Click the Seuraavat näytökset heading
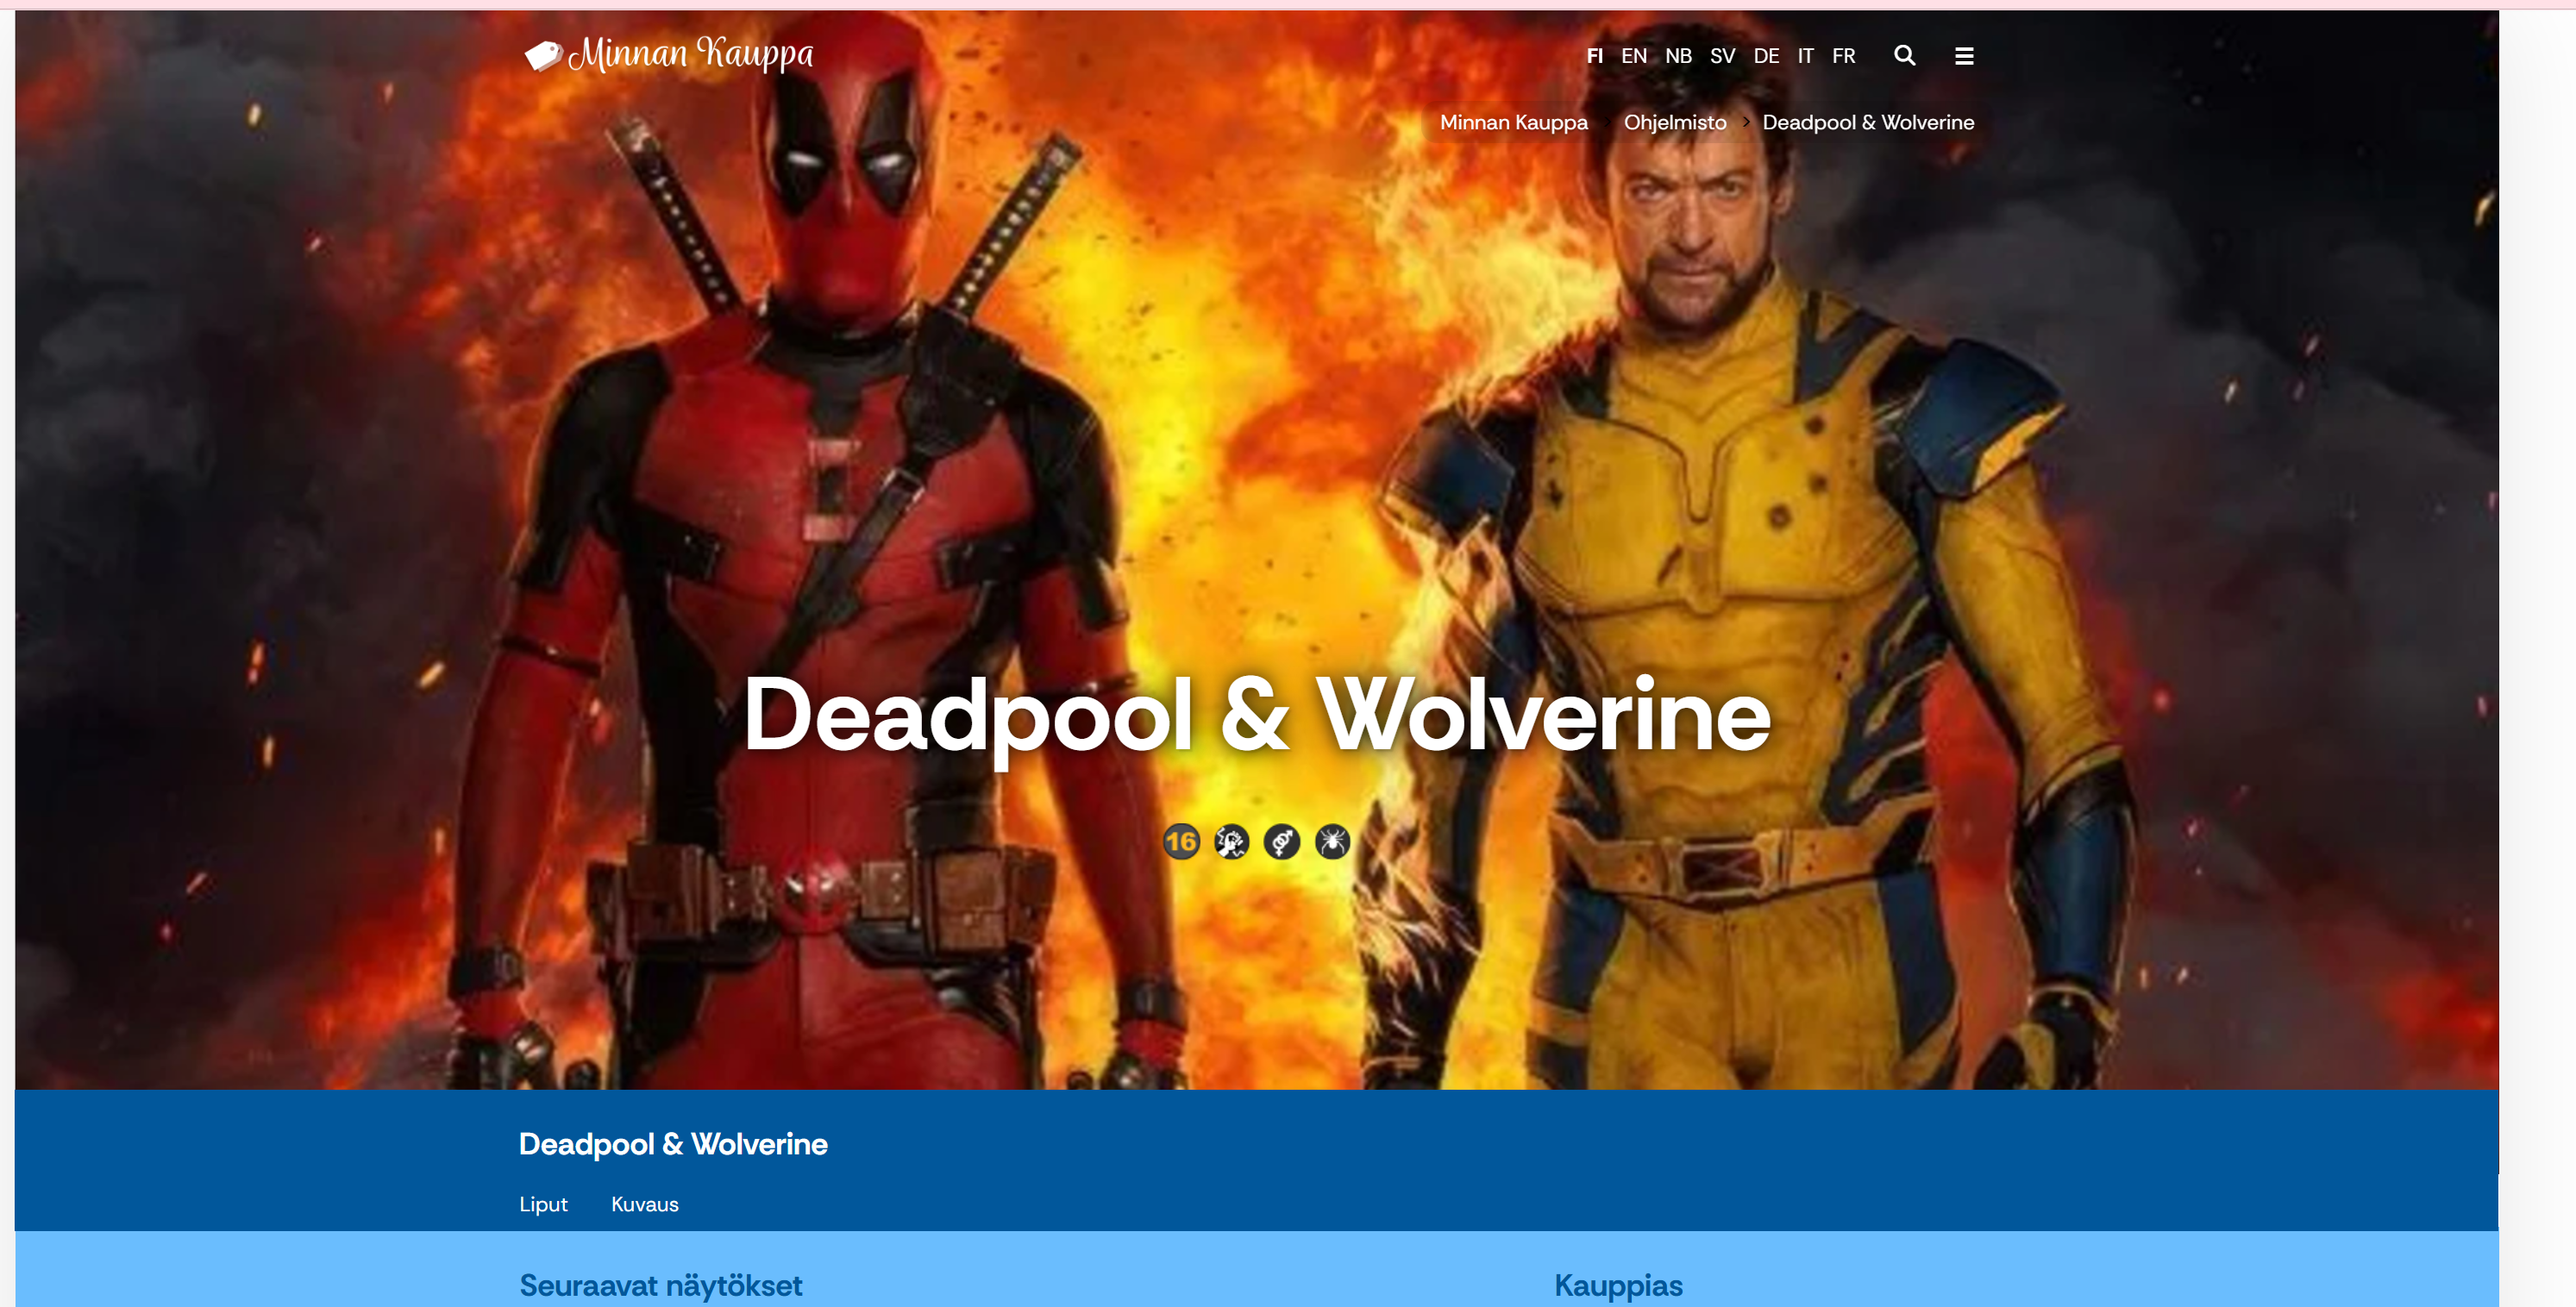Viewport: 2576px width, 1307px height. (x=661, y=1285)
